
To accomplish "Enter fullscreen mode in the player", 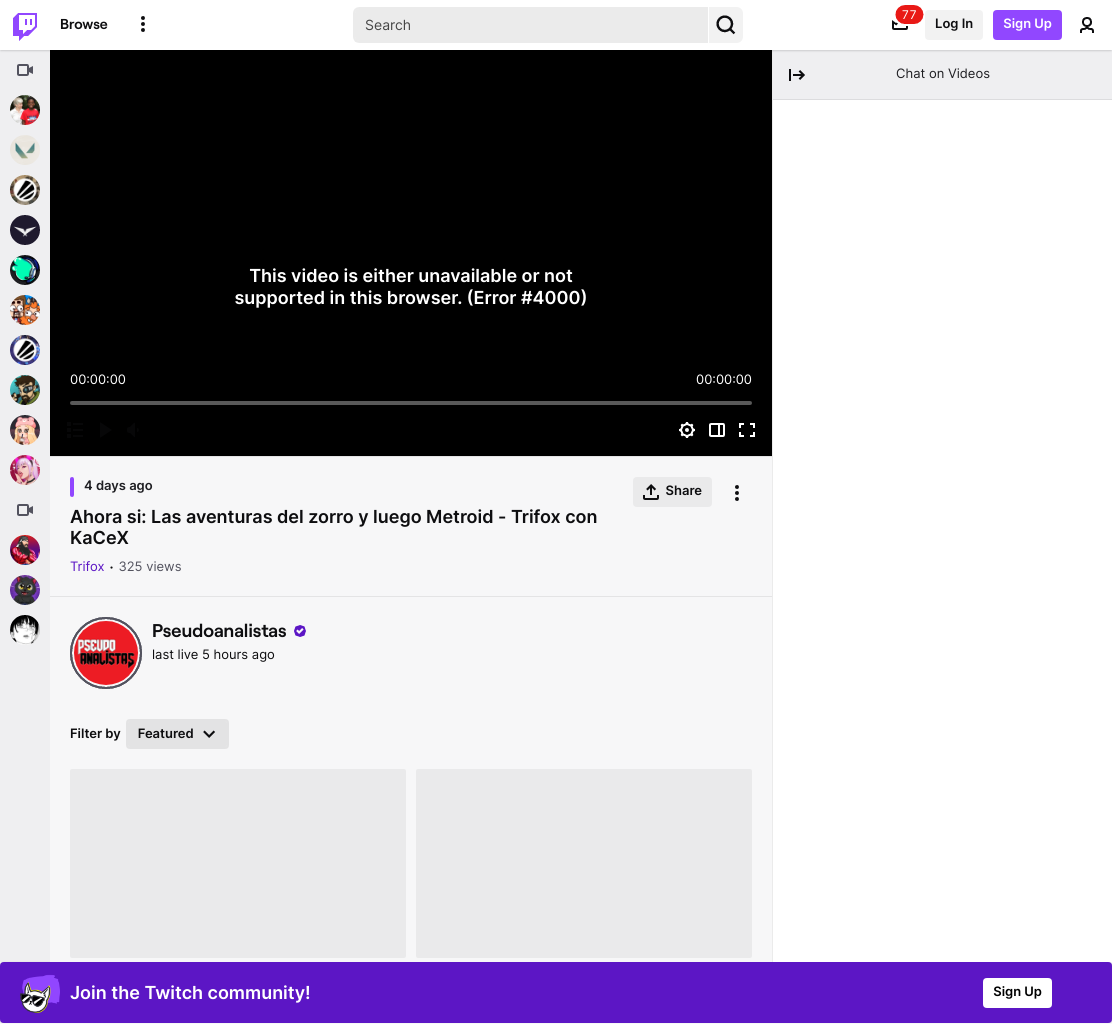I will tap(747, 430).
